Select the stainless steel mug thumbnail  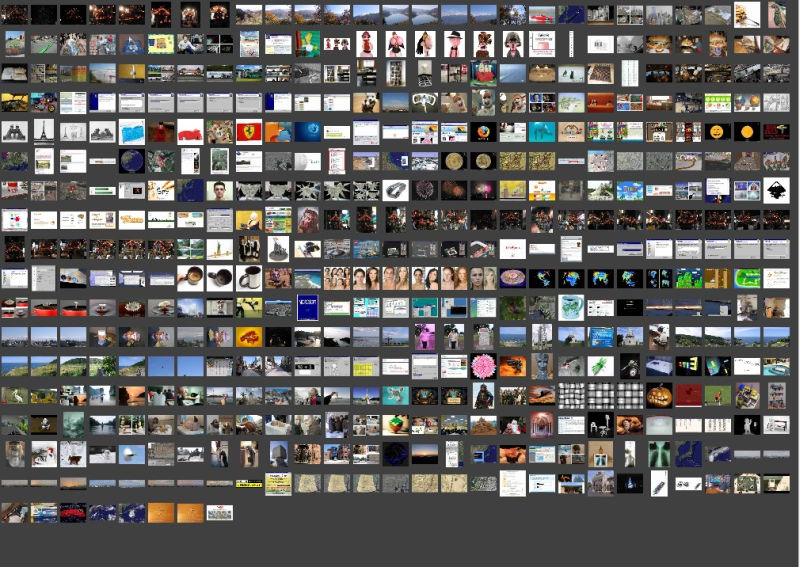pyautogui.click(x=249, y=279)
